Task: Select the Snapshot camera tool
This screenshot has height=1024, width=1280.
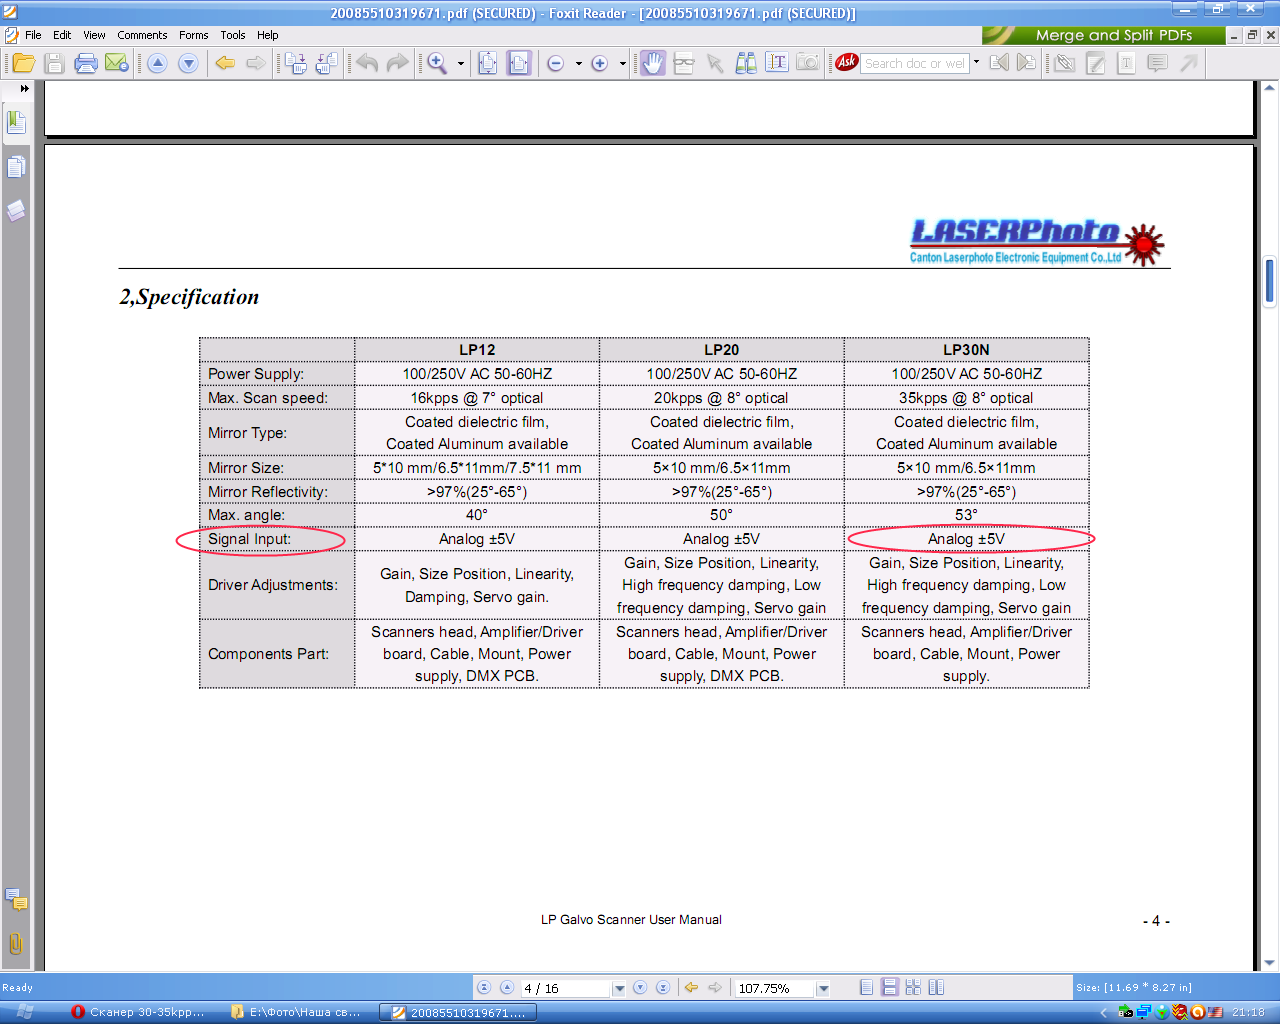Action: pyautogui.click(x=807, y=63)
